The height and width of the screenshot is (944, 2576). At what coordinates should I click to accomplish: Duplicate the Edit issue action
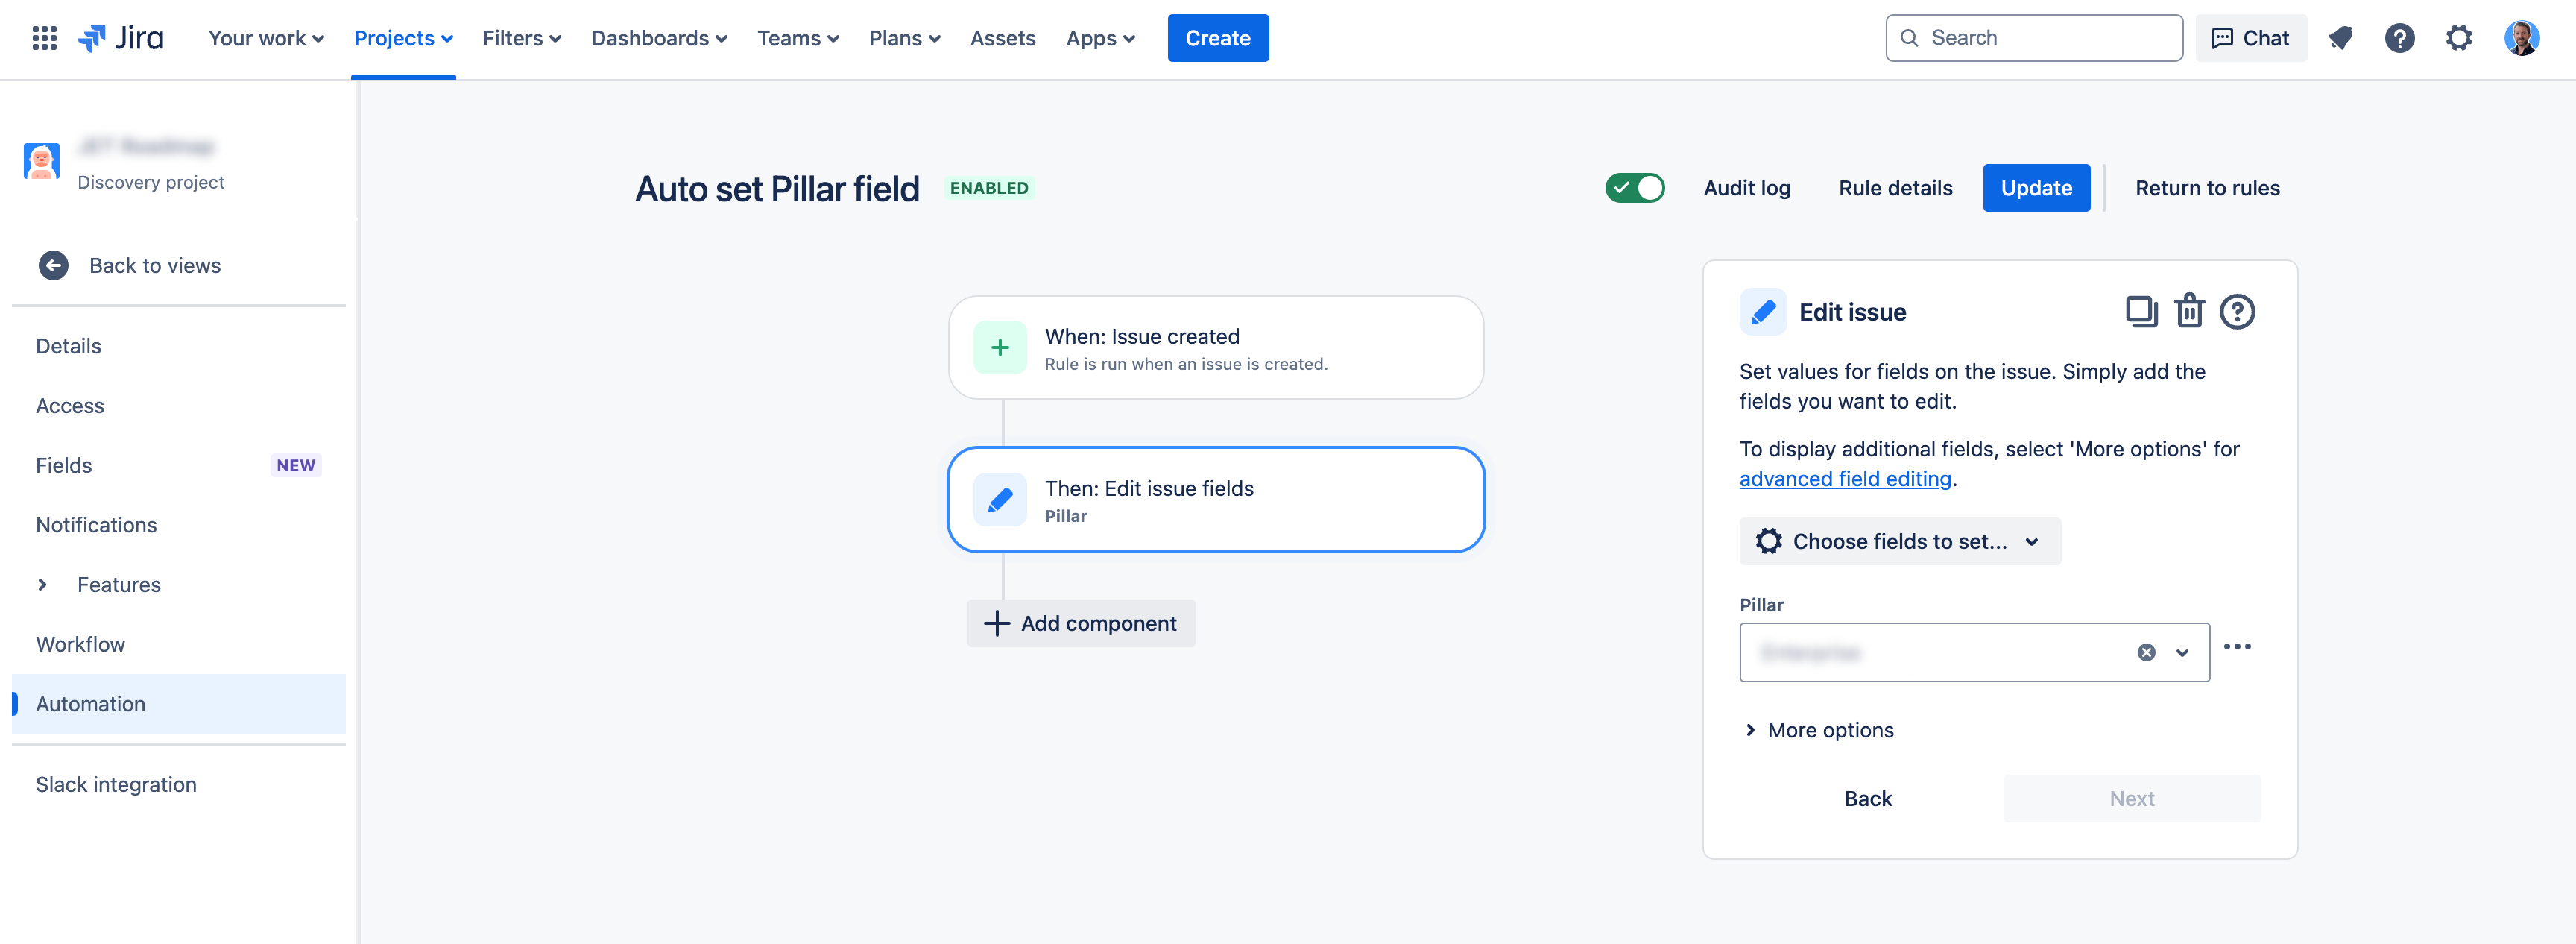[2141, 311]
